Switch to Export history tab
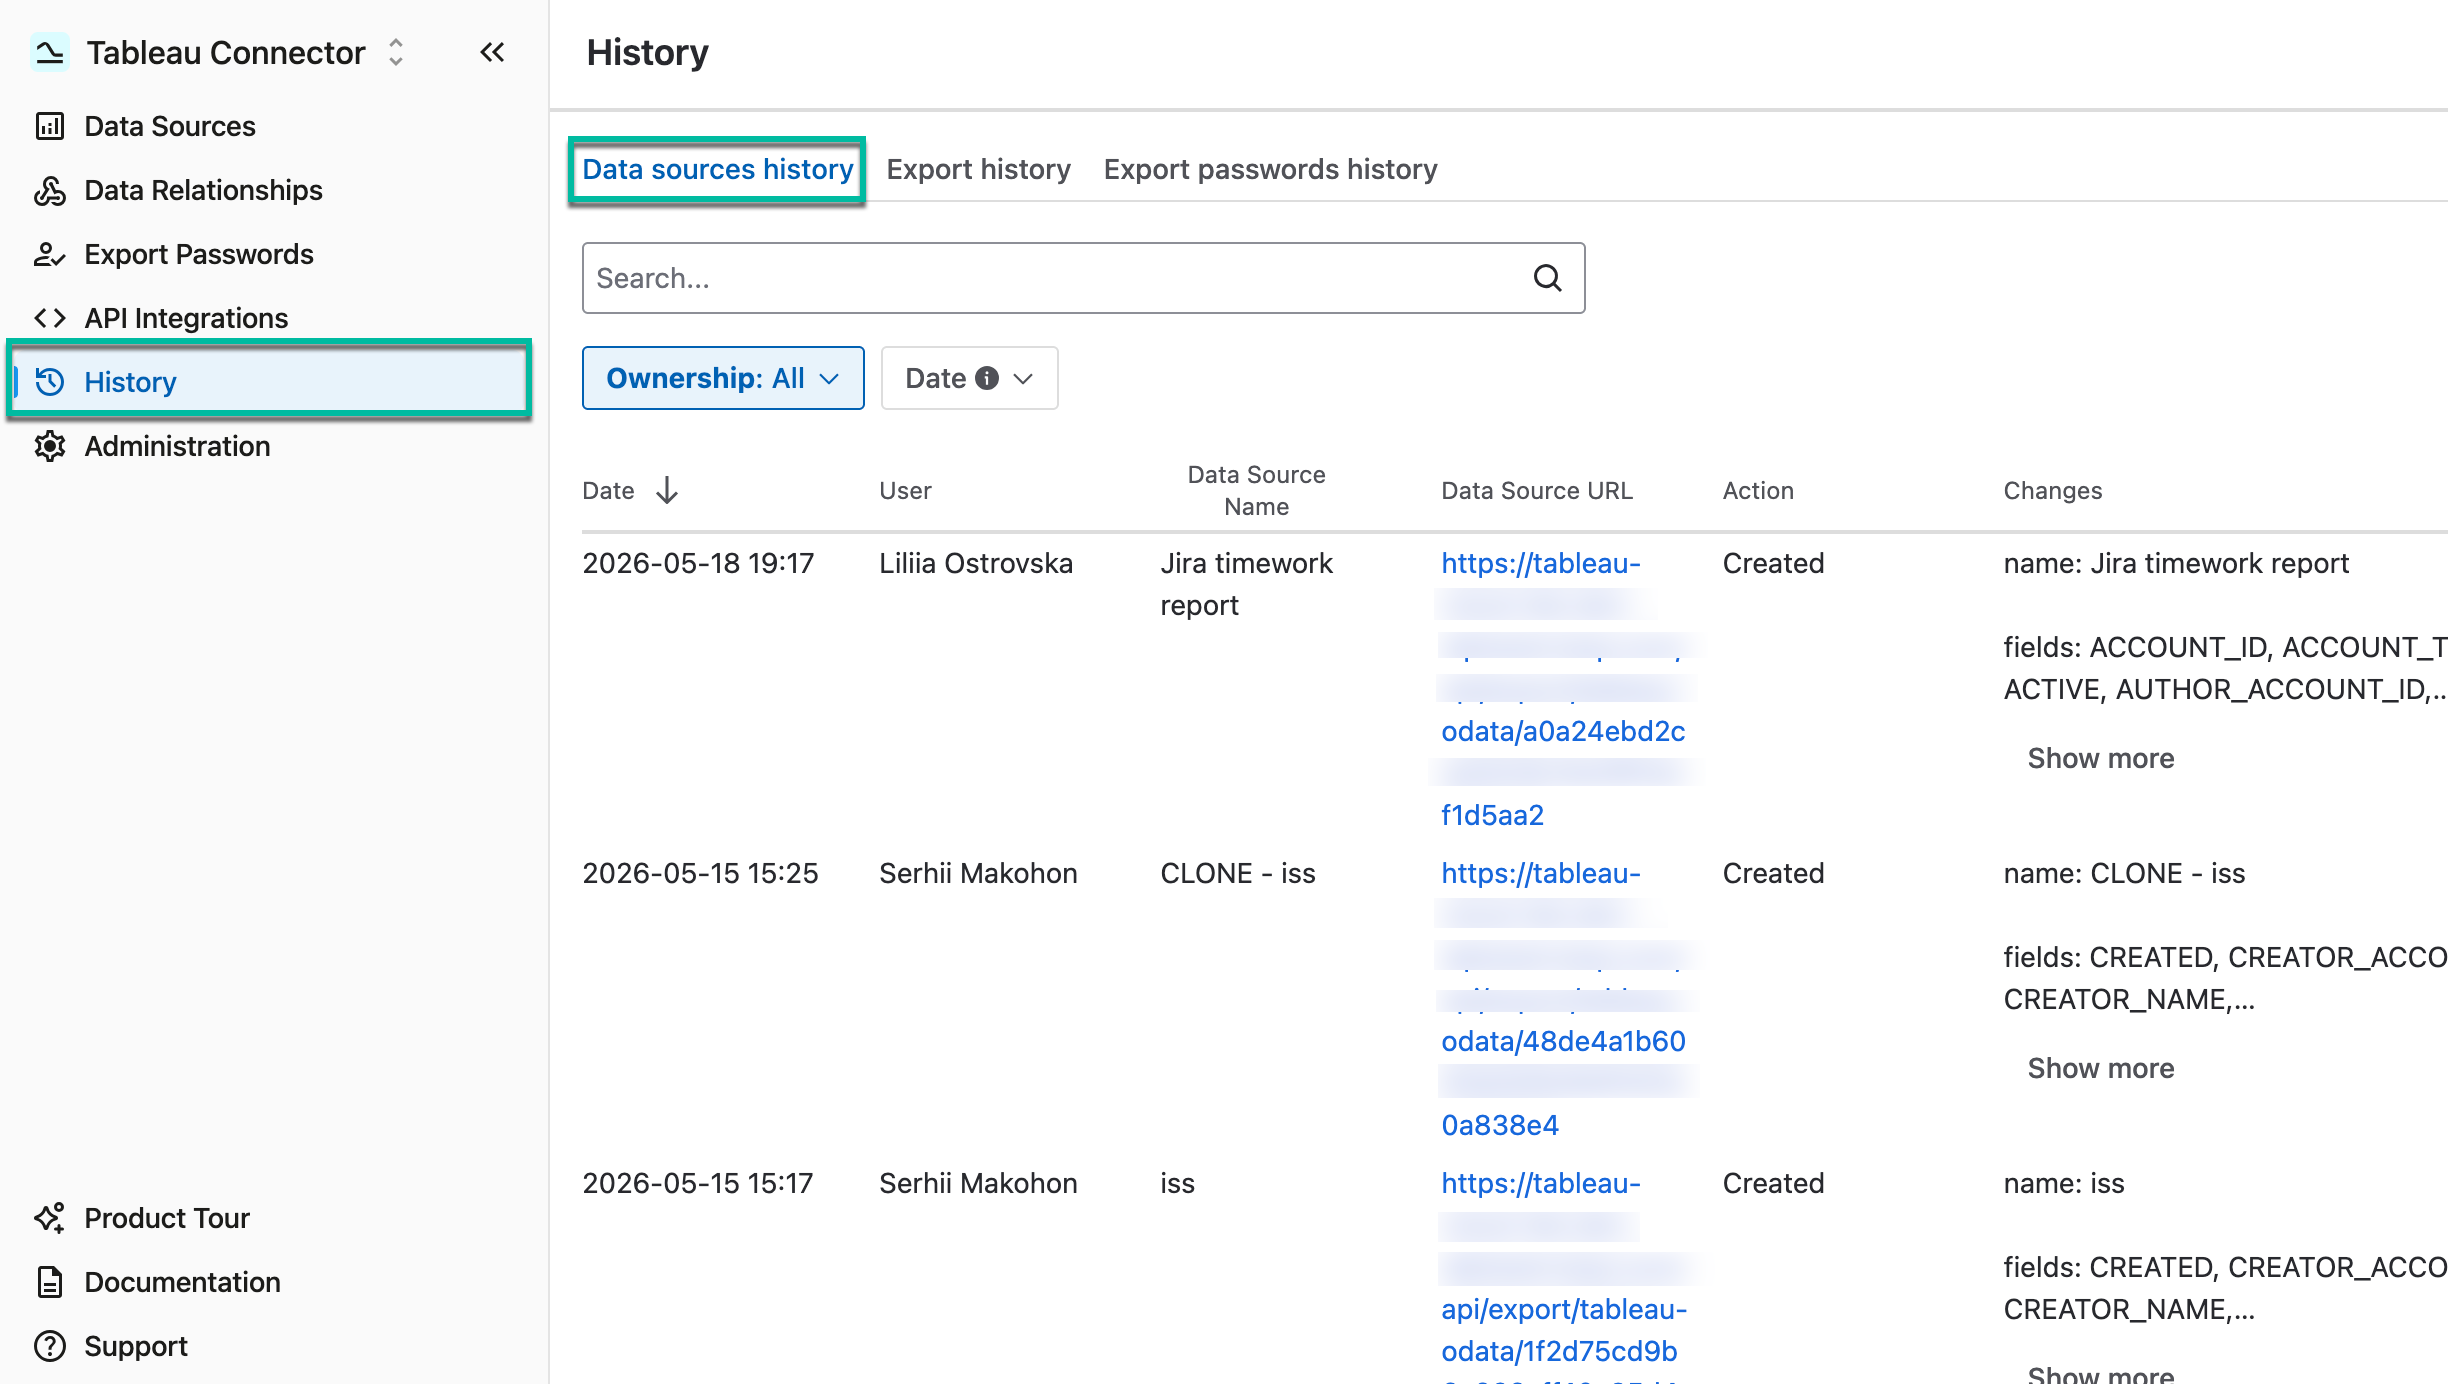 click(x=978, y=170)
